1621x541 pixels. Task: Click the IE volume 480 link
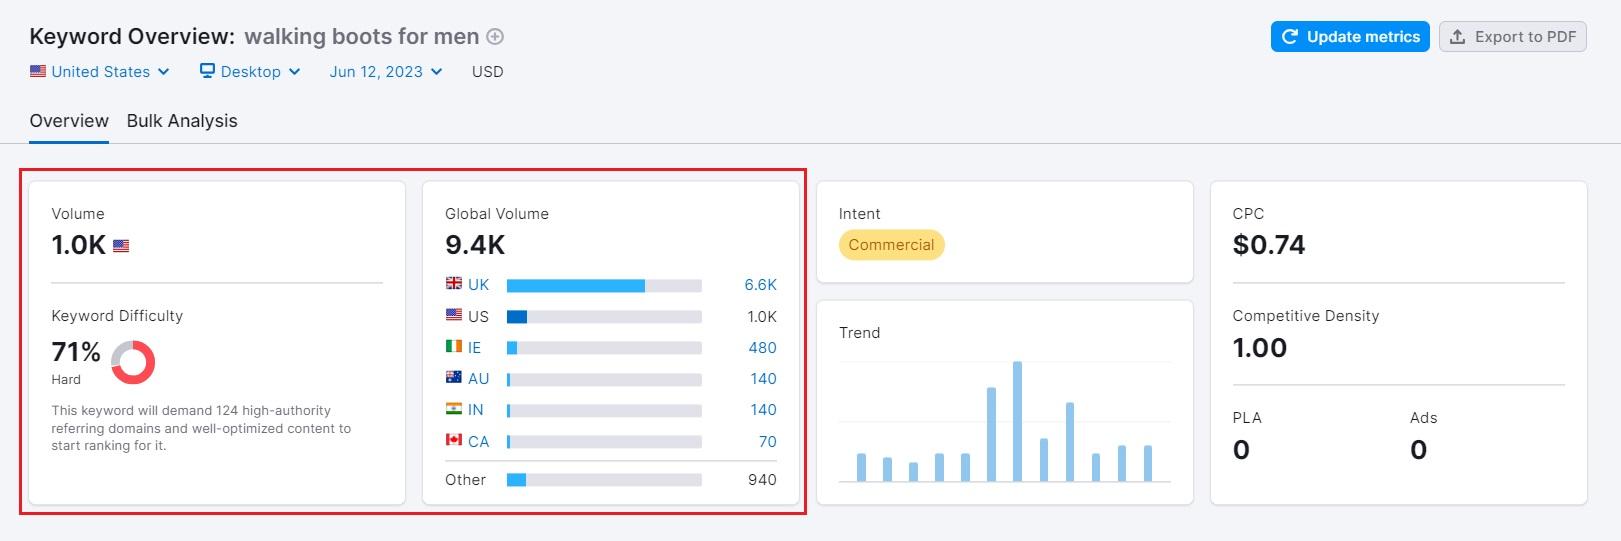(762, 348)
